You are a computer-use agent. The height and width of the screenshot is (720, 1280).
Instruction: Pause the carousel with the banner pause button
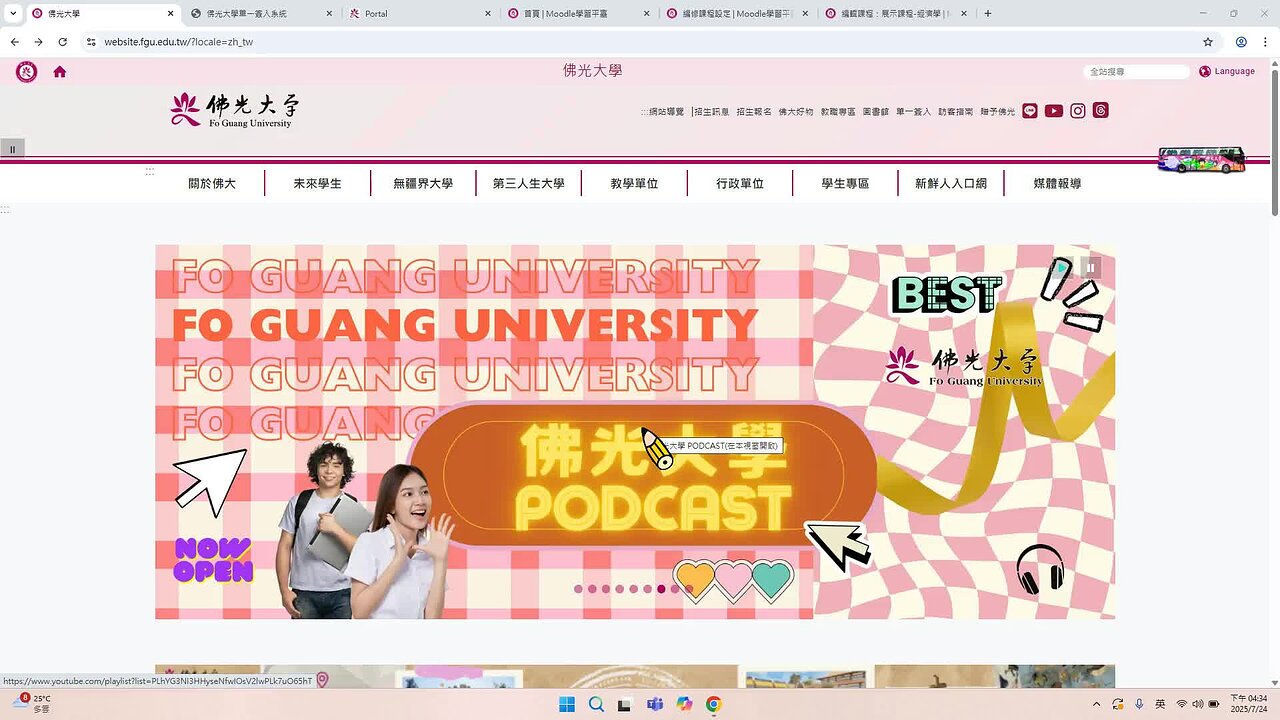[x=1091, y=267]
